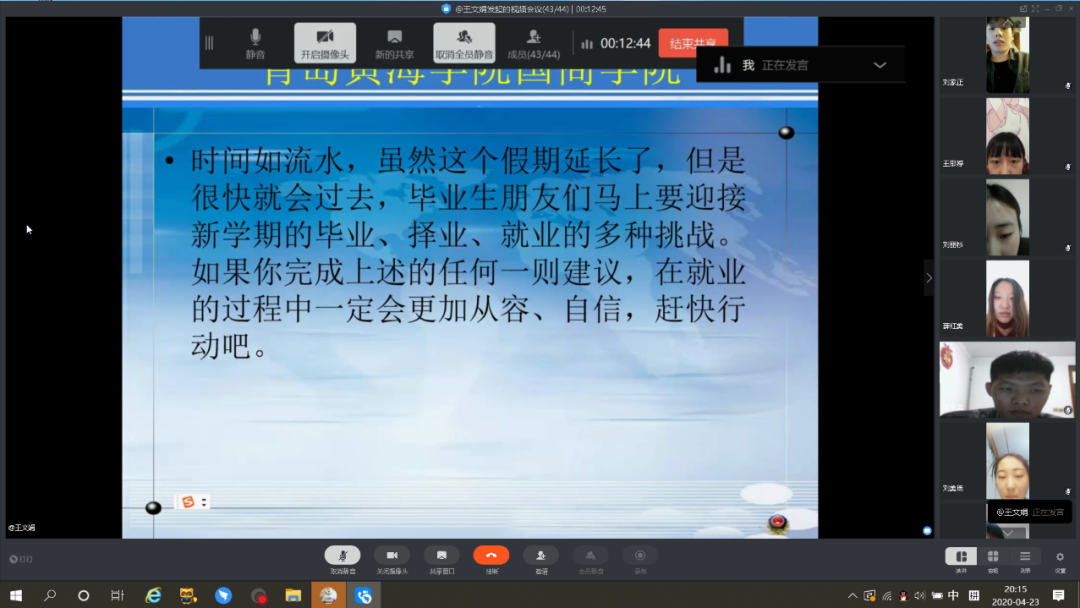Expand the 正在发言 speaker dropdown chevron
This screenshot has height=608, width=1080.
[880, 65]
